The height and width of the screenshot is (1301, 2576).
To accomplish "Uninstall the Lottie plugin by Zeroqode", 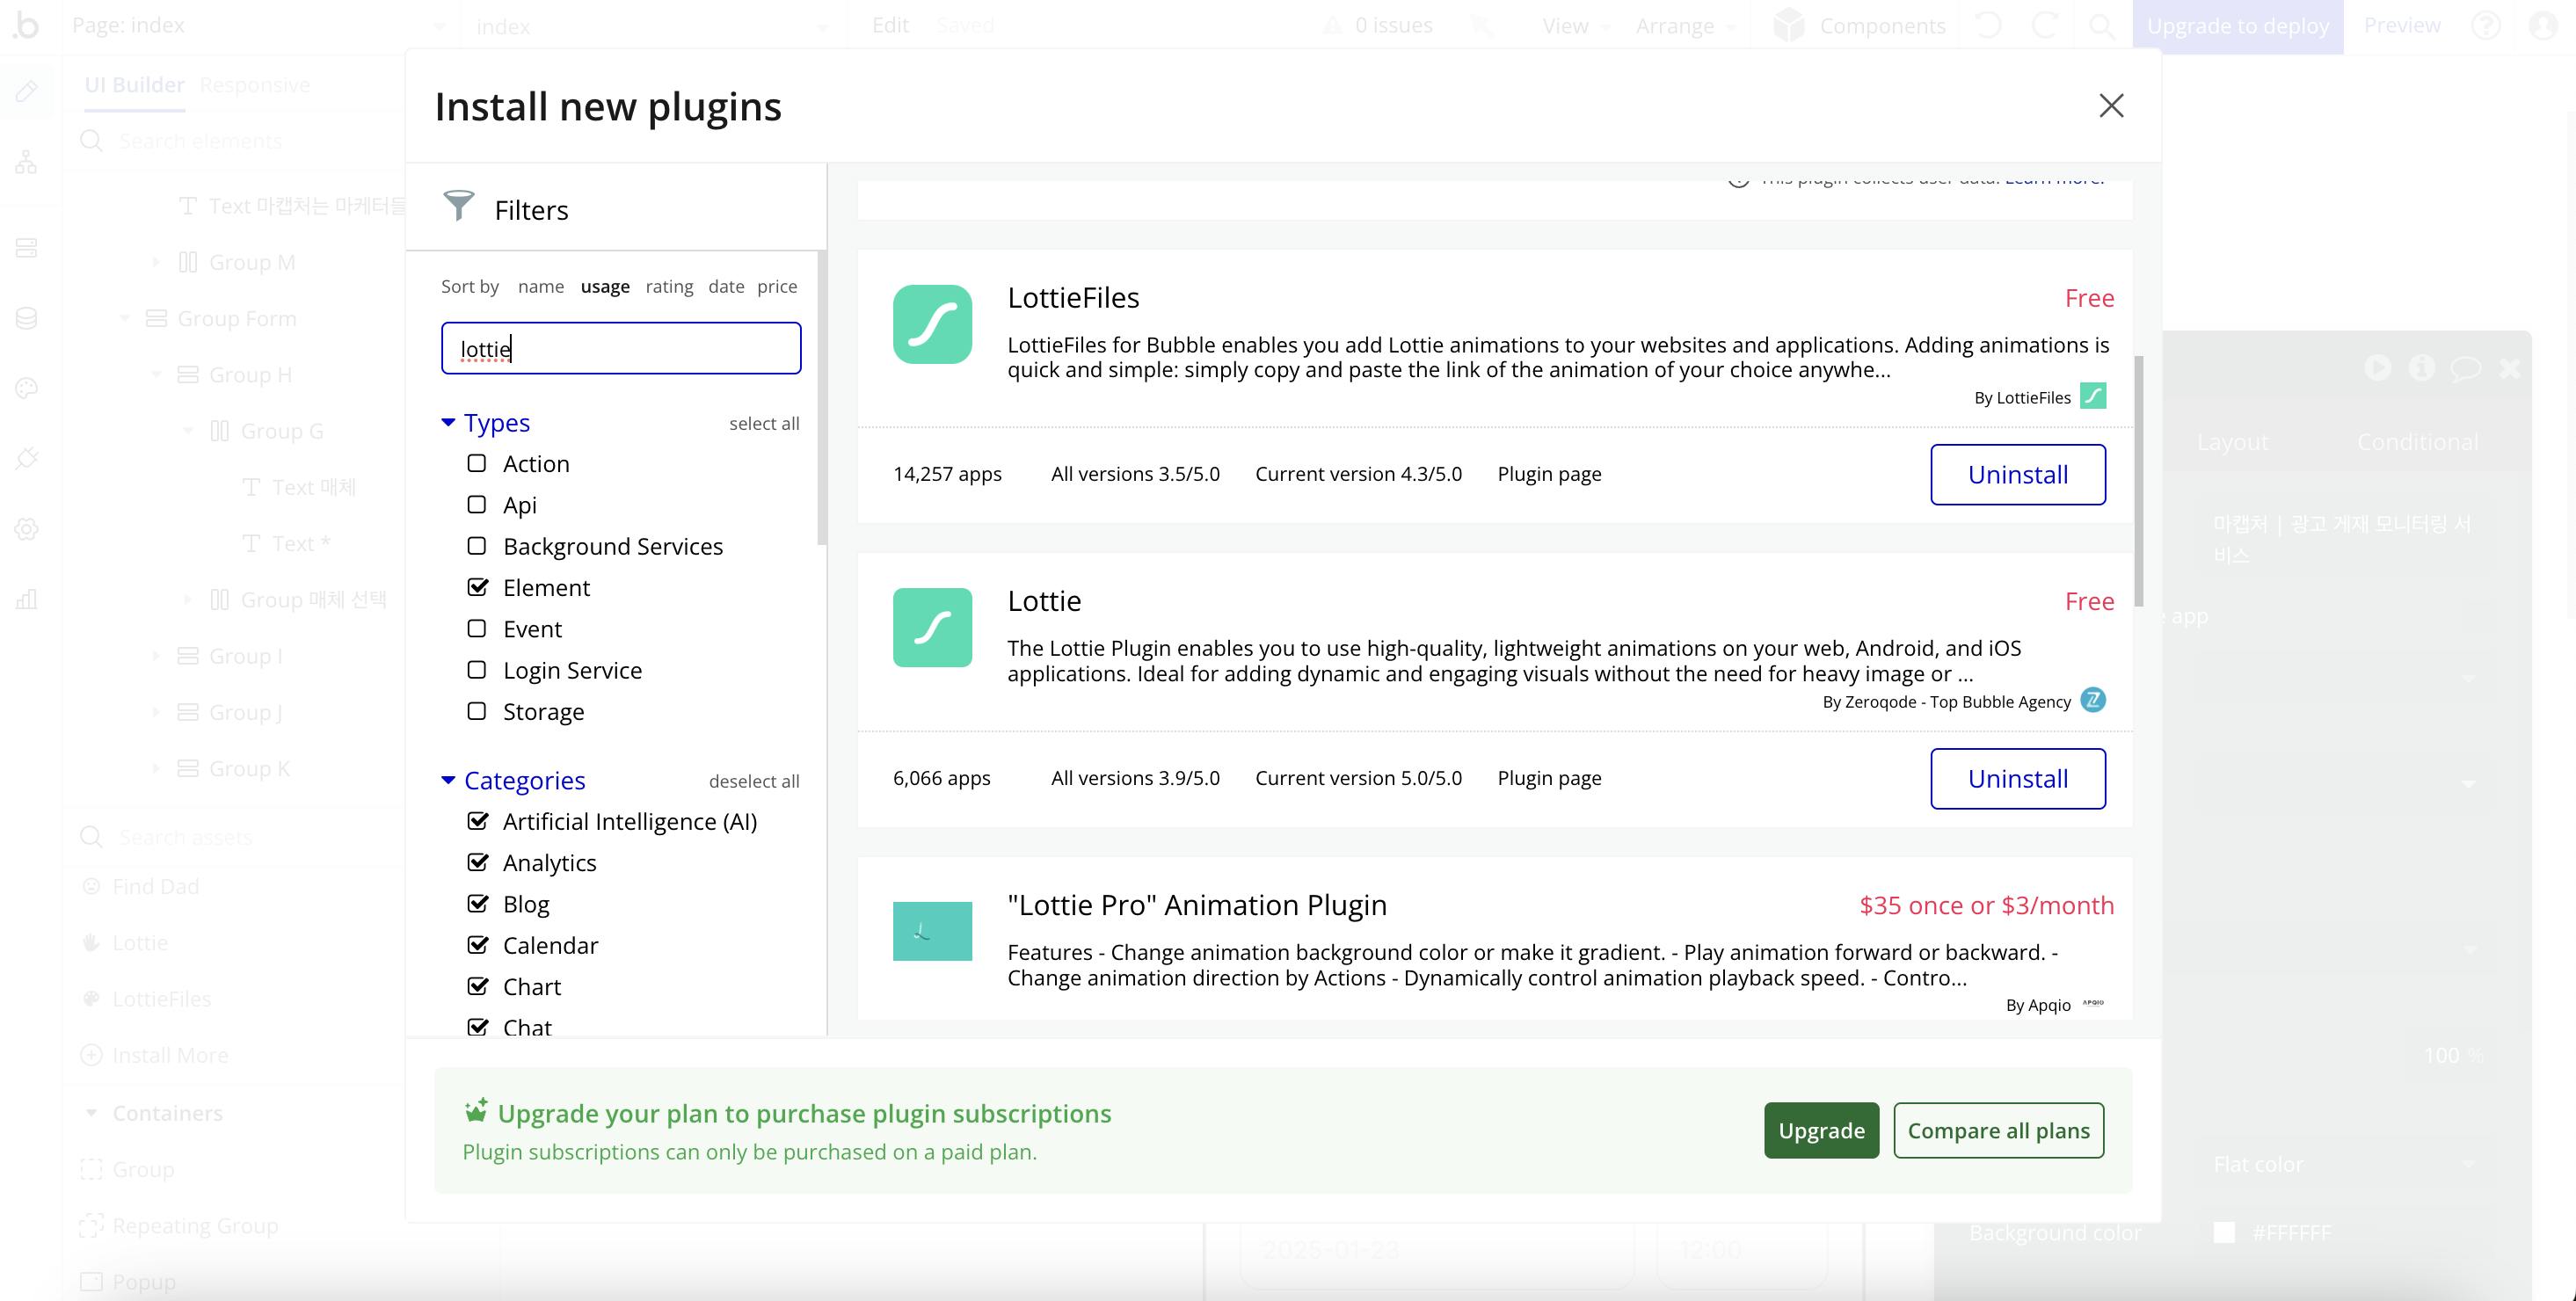I will [x=2018, y=778].
